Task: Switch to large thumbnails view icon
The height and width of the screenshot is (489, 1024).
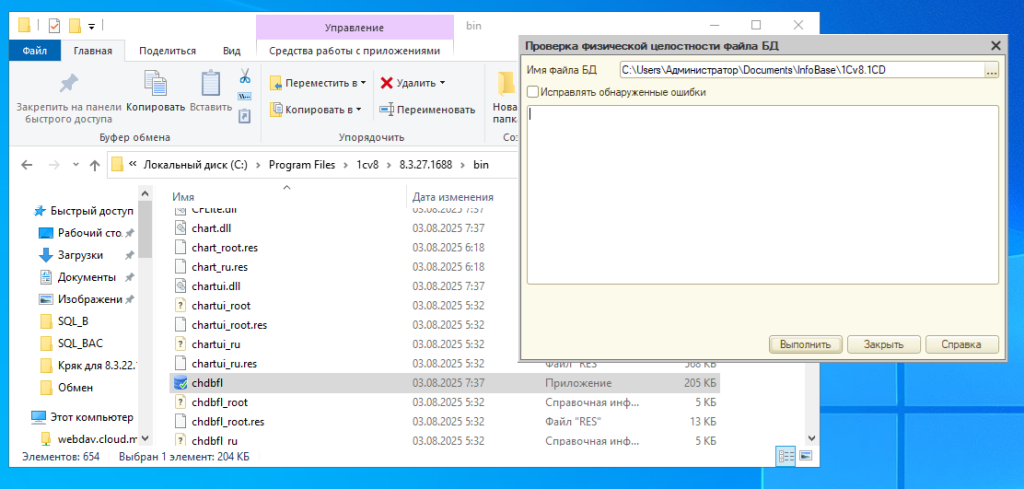Action: tap(806, 456)
